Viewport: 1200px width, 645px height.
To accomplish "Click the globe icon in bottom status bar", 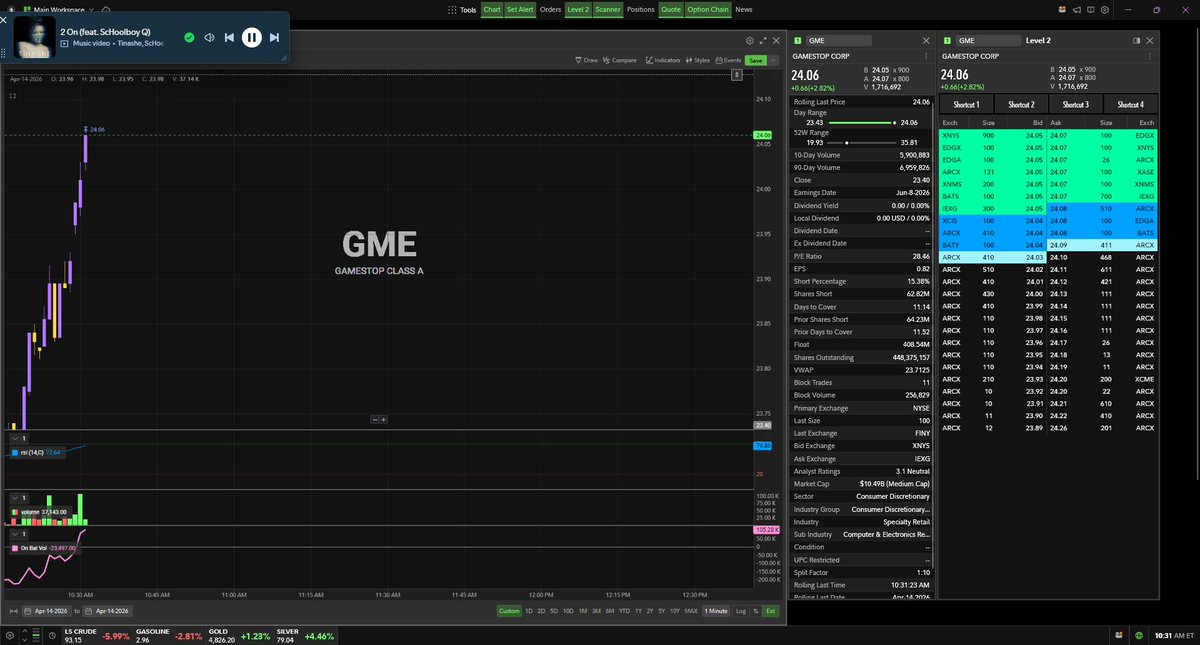I will [1139, 635].
